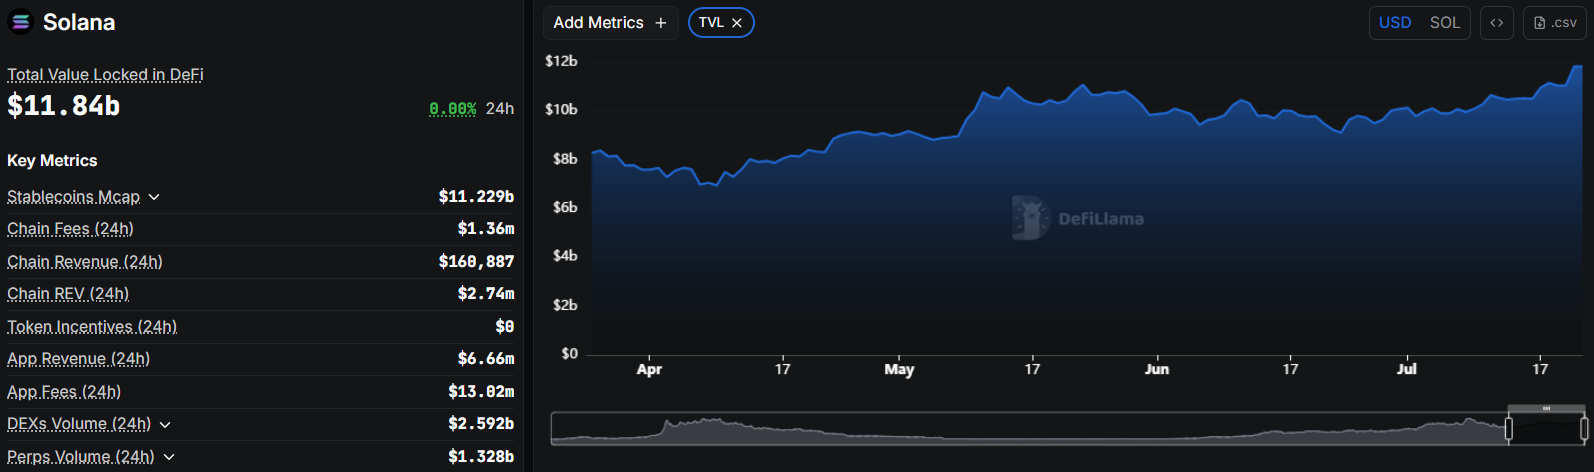Click the plus icon in Add Metrics
This screenshot has height=472, width=1594.
pyautogui.click(x=660, y=23)
